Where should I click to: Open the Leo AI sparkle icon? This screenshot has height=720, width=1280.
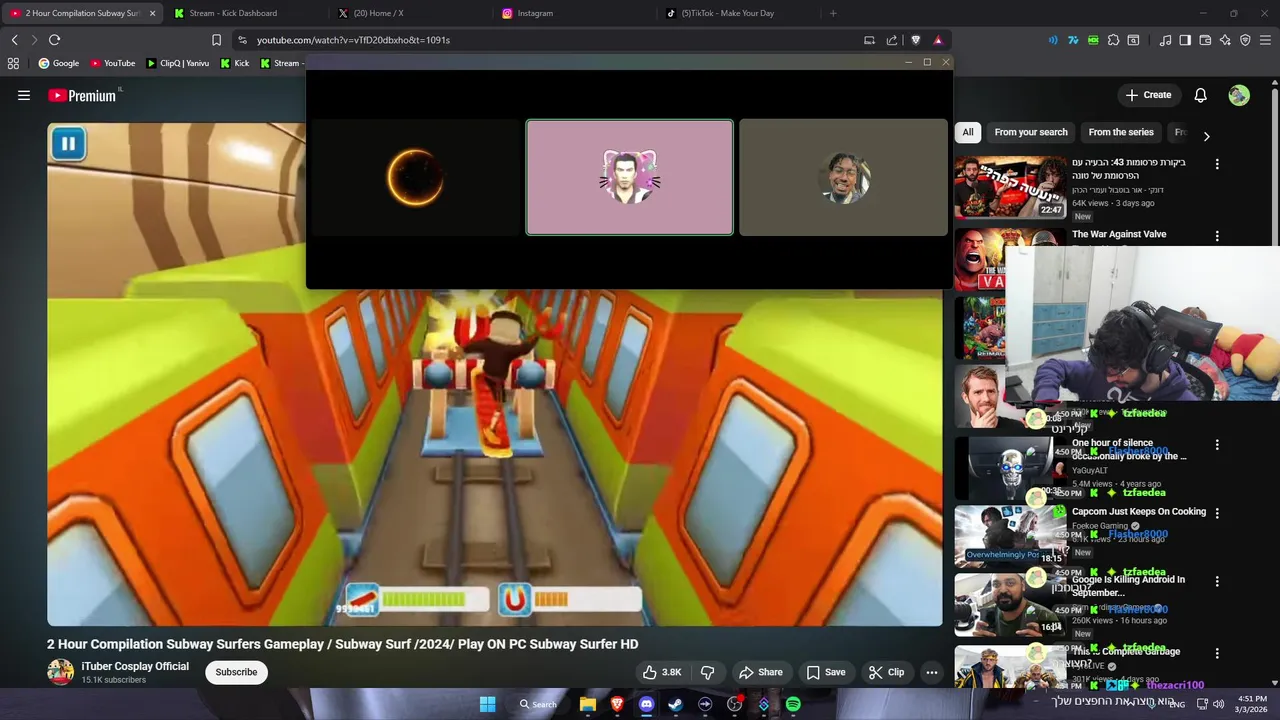coord(1225,40)
